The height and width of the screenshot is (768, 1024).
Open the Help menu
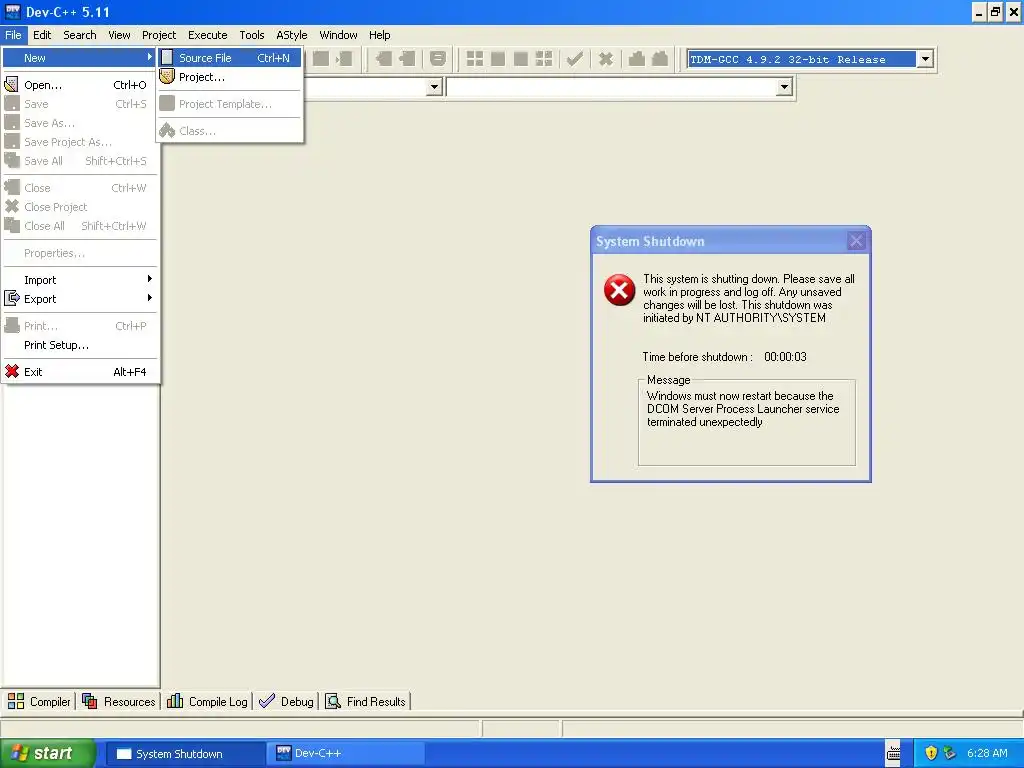pyautogui.click(x=379, y=35)
